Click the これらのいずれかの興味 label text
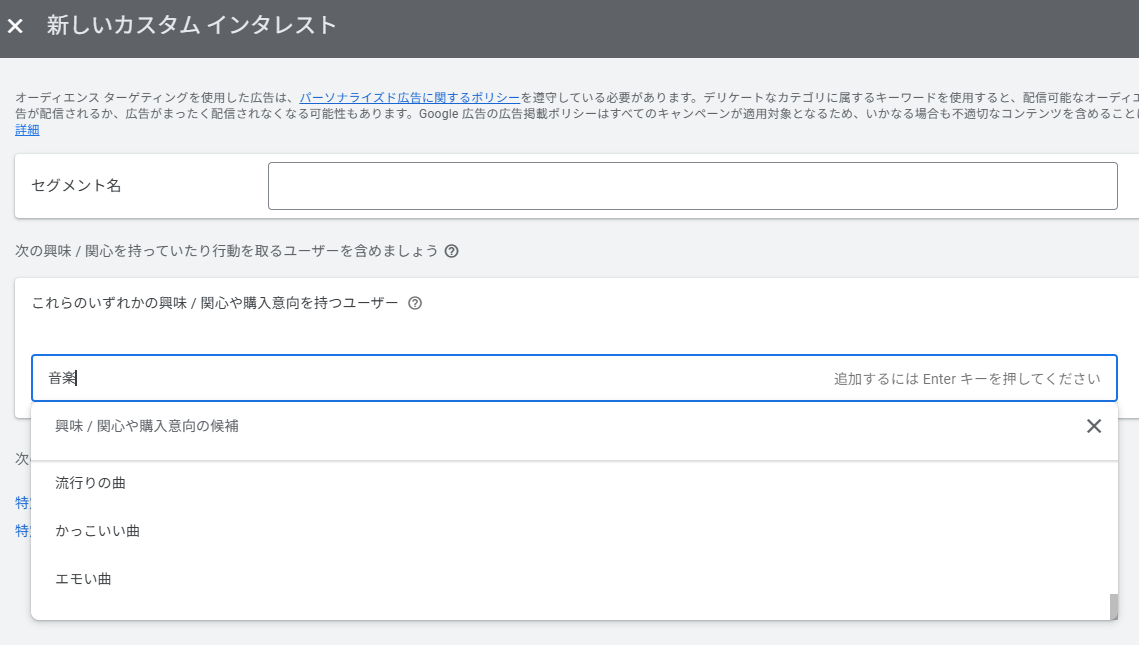 click(215, 303)
